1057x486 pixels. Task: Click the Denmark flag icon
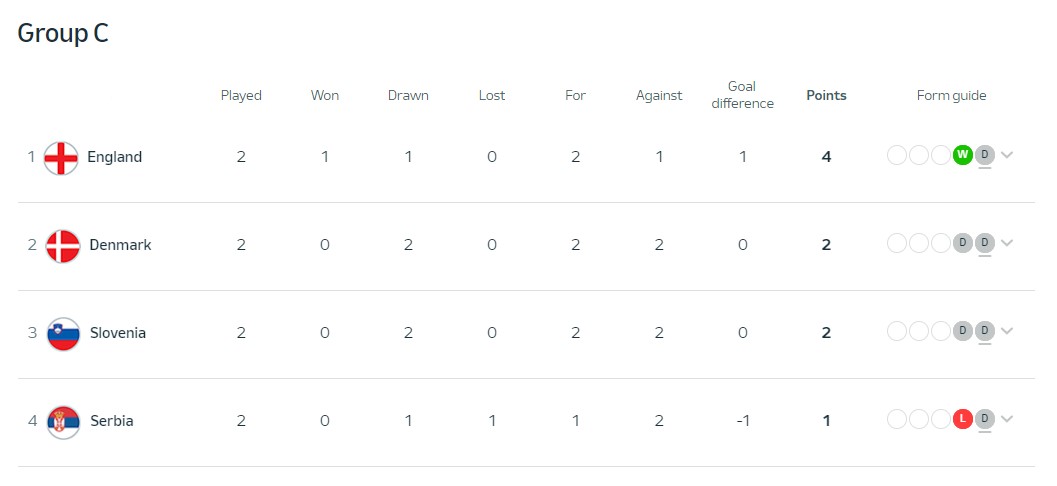(63, 246)
